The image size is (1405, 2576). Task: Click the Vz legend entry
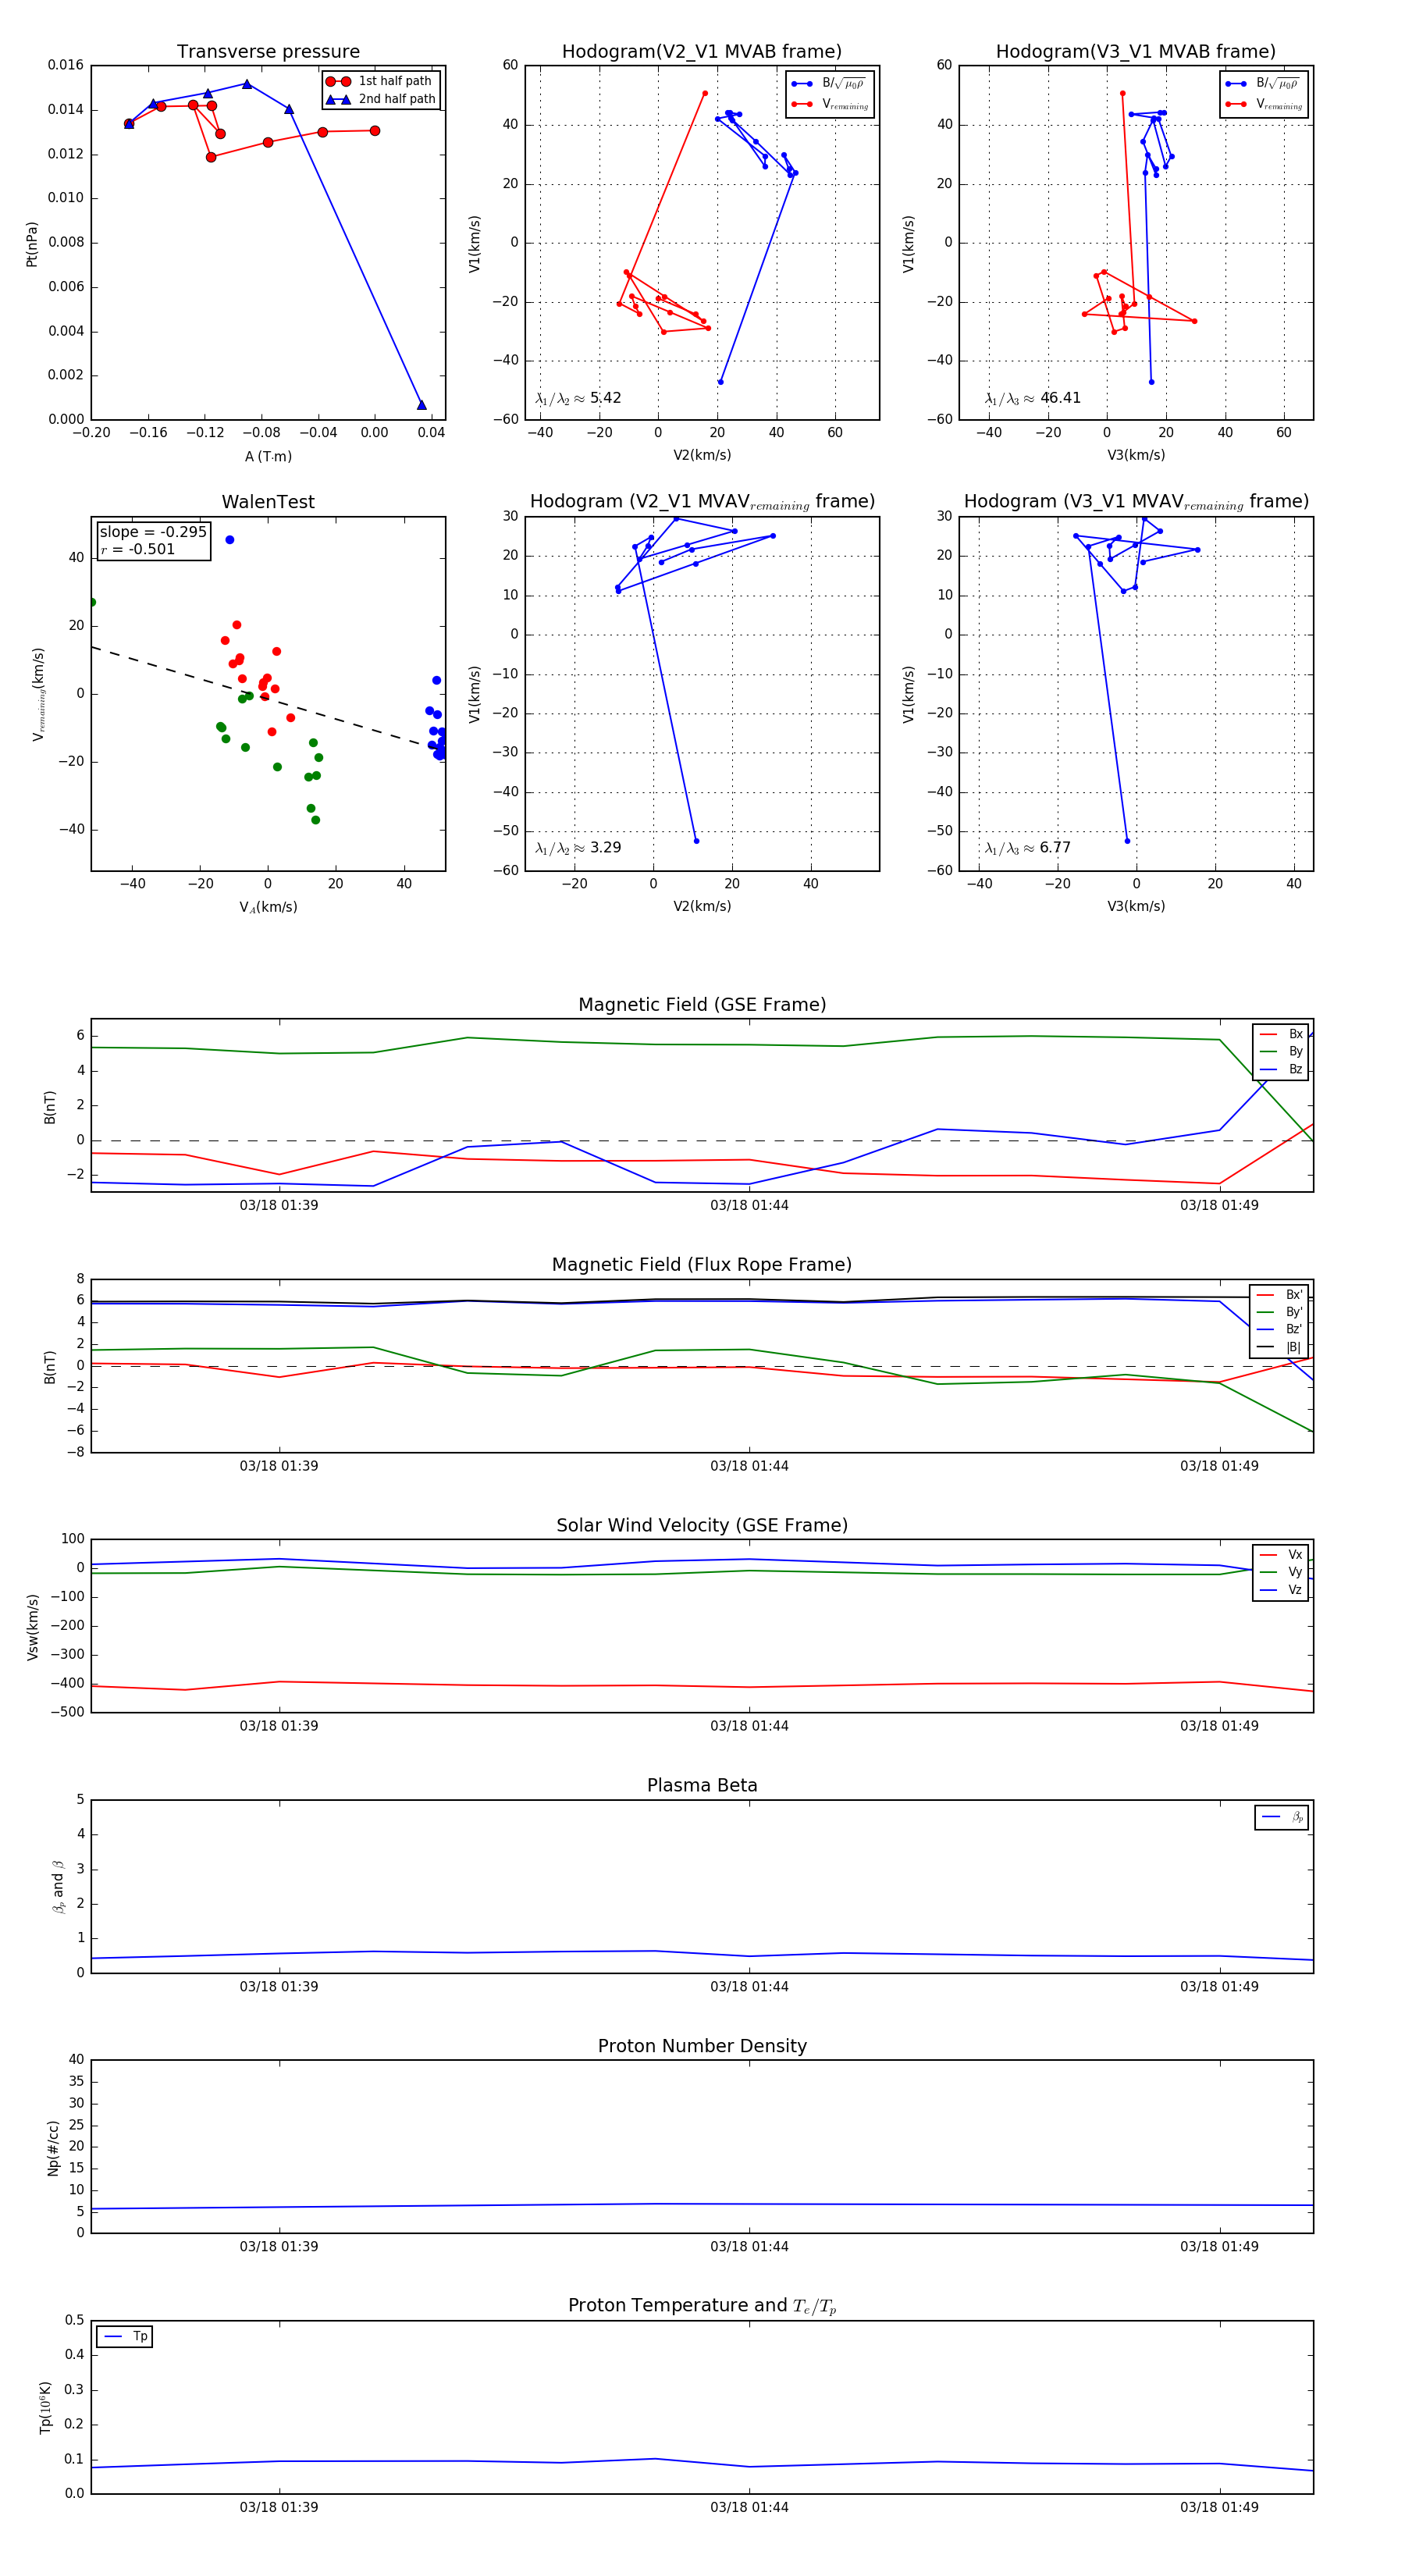(x=1281, y=1590)
